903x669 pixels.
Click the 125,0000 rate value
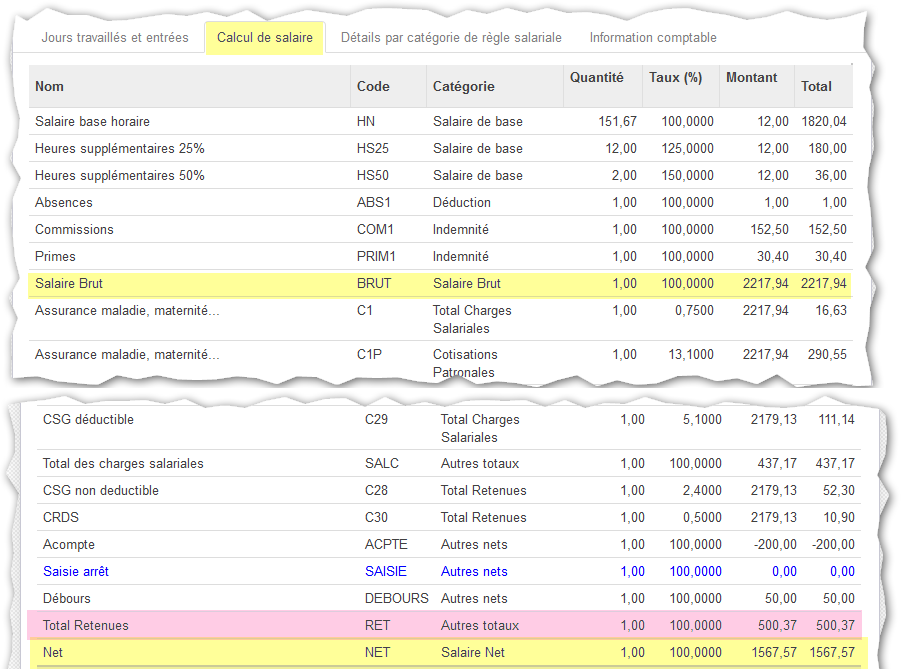[688, 149]
